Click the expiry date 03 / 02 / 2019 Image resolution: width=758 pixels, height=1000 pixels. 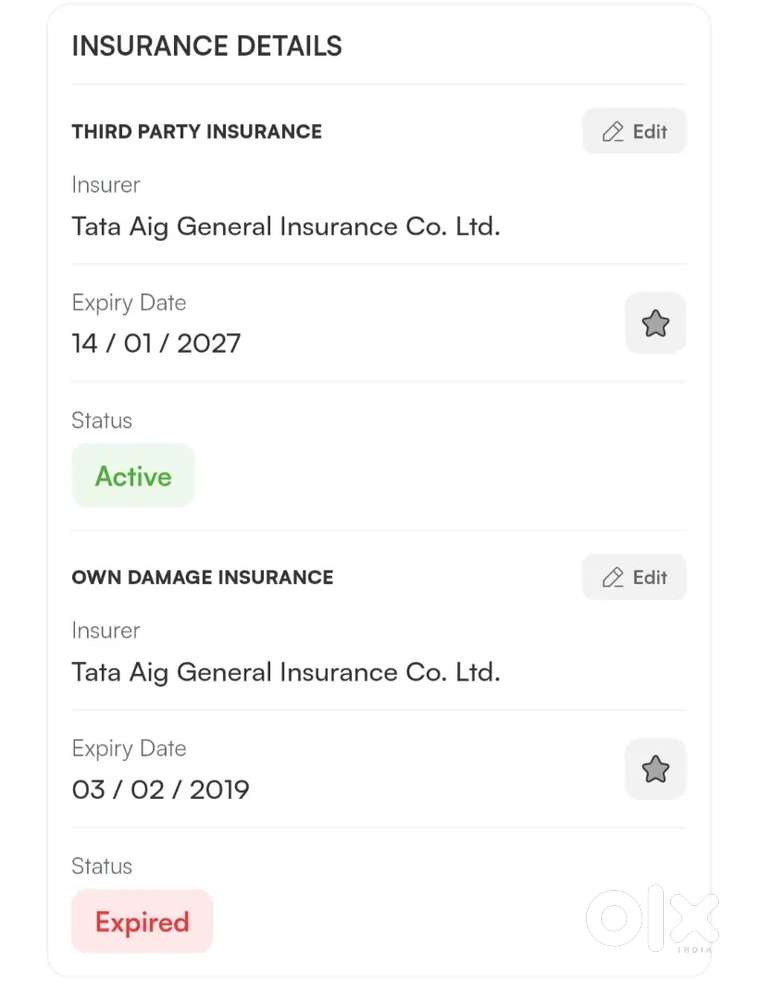(x=160, y=790)
